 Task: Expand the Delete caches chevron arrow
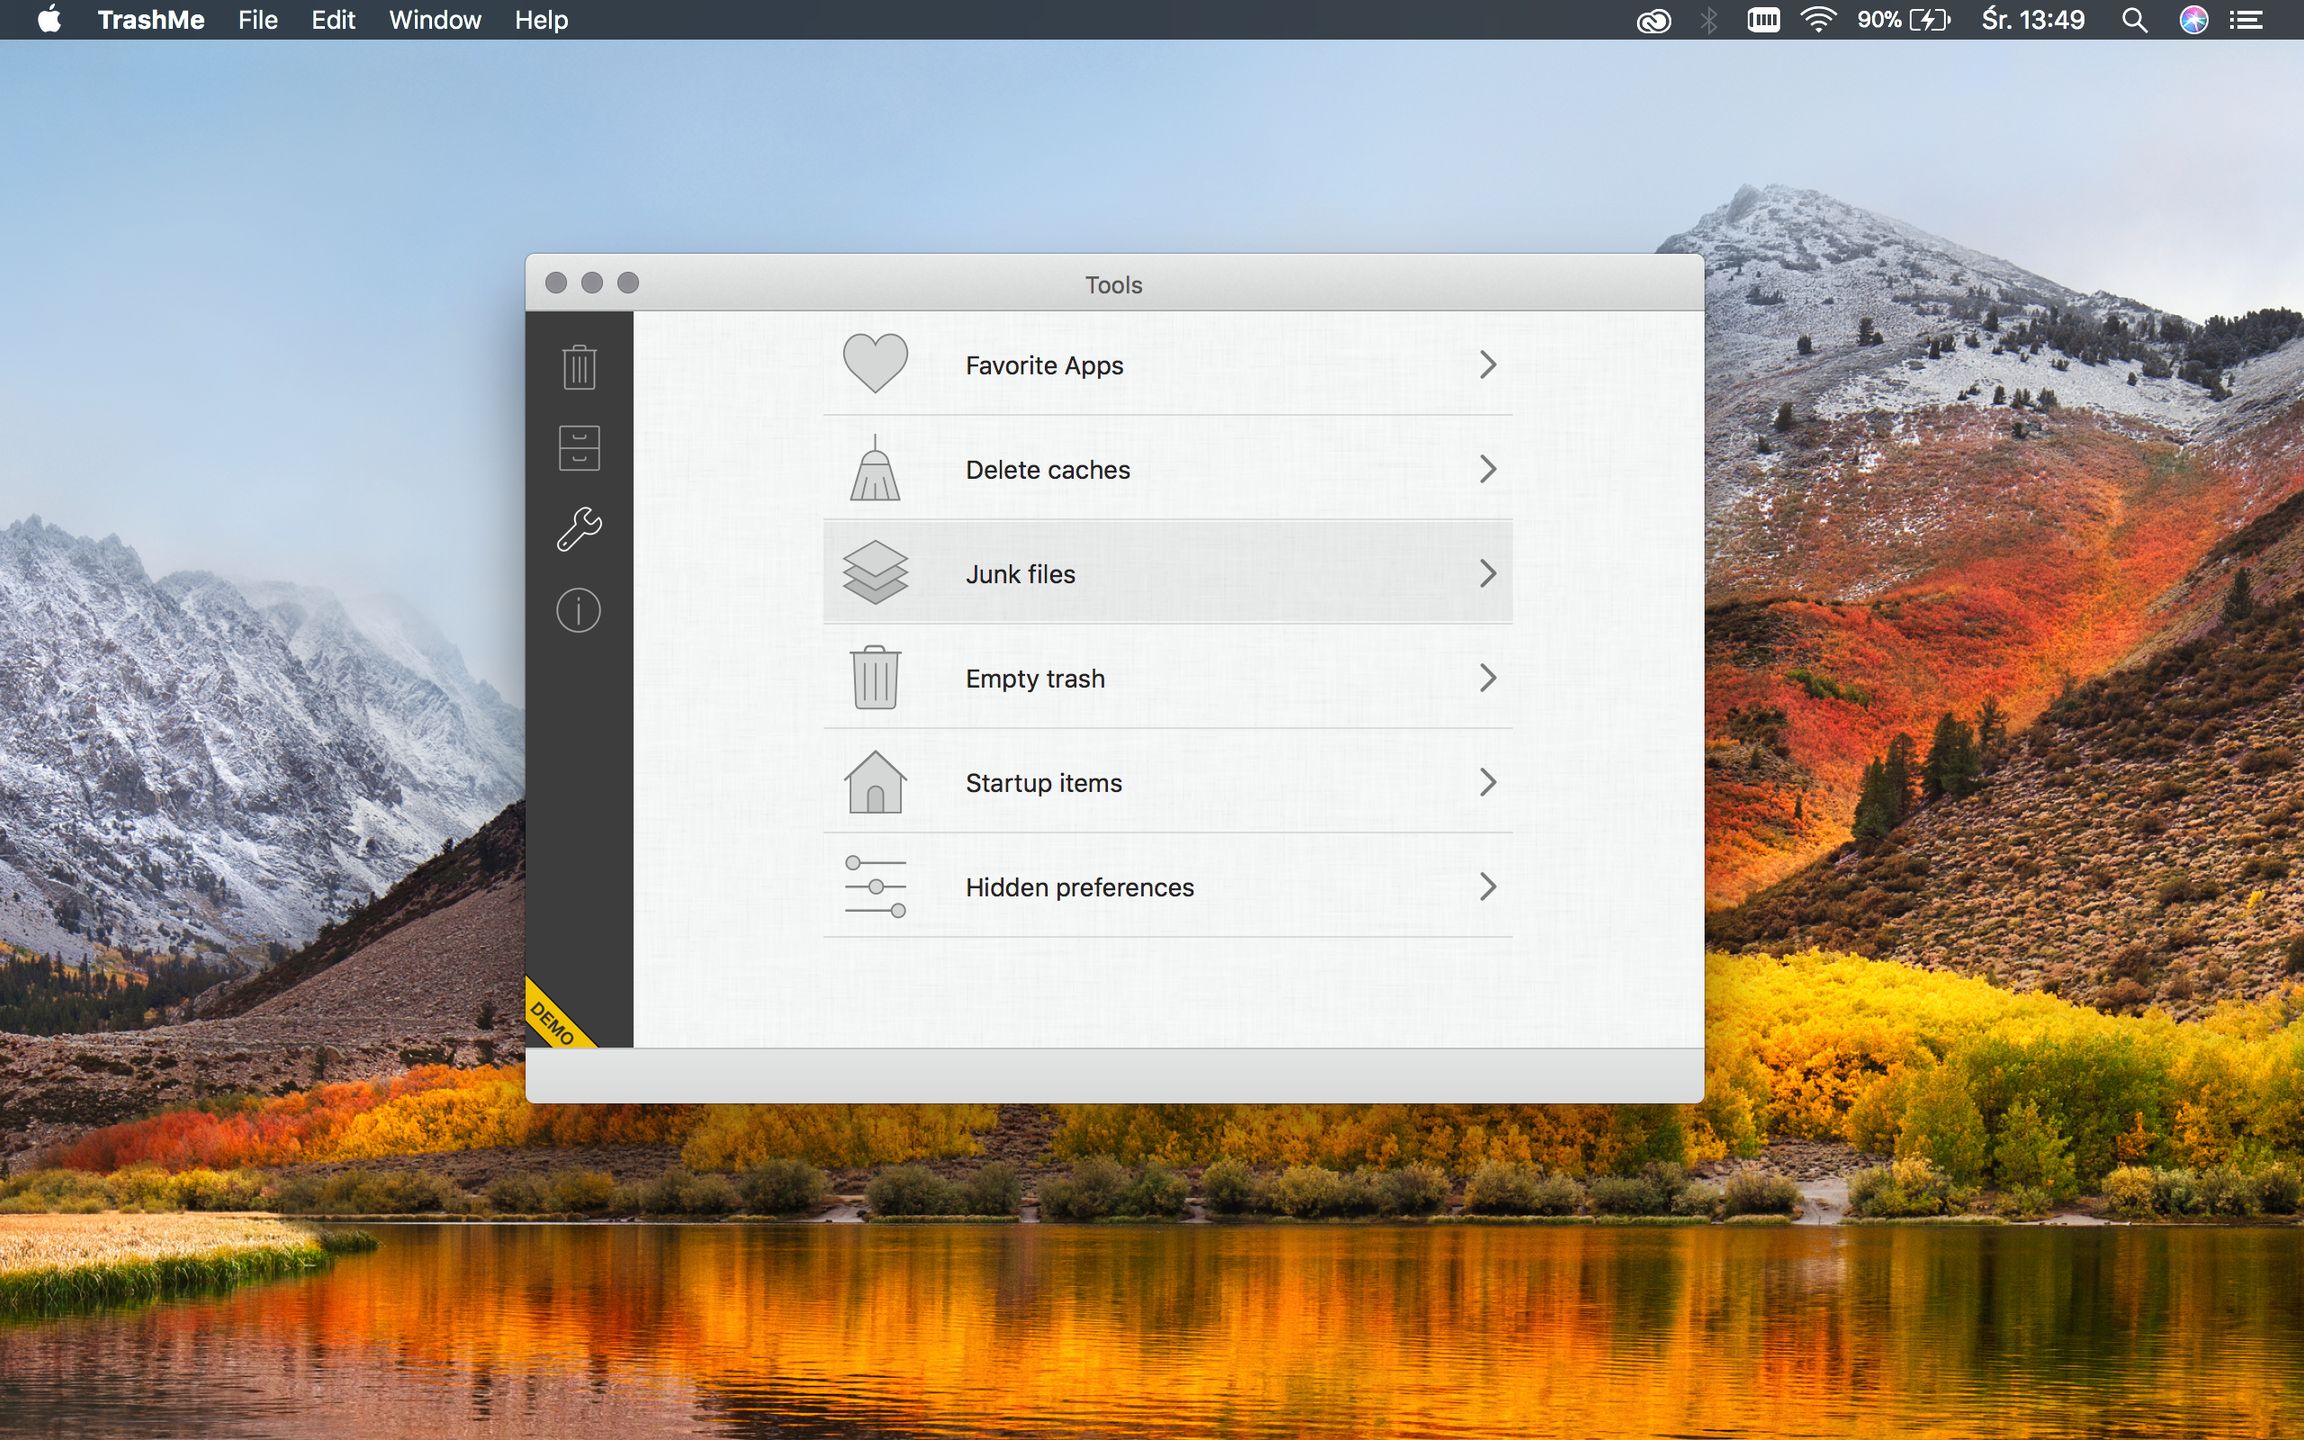(1488, 469)
